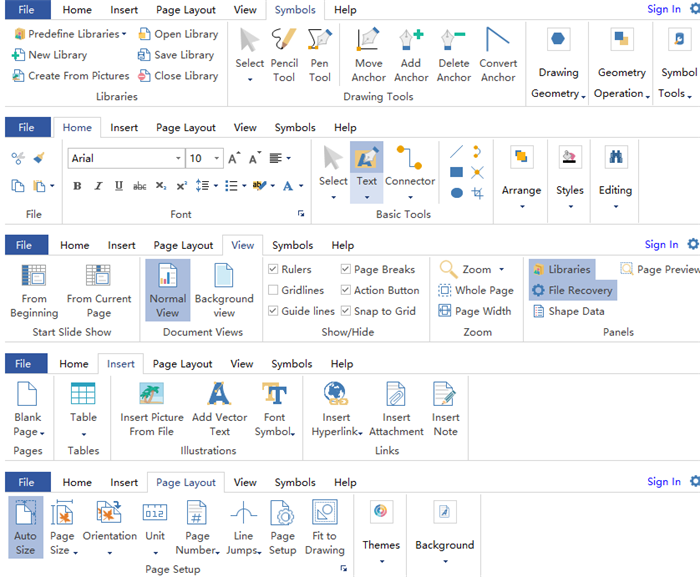Open the Arial font name dropdown
This screenshot has width=700, height=577.
[x=178, y=159]
